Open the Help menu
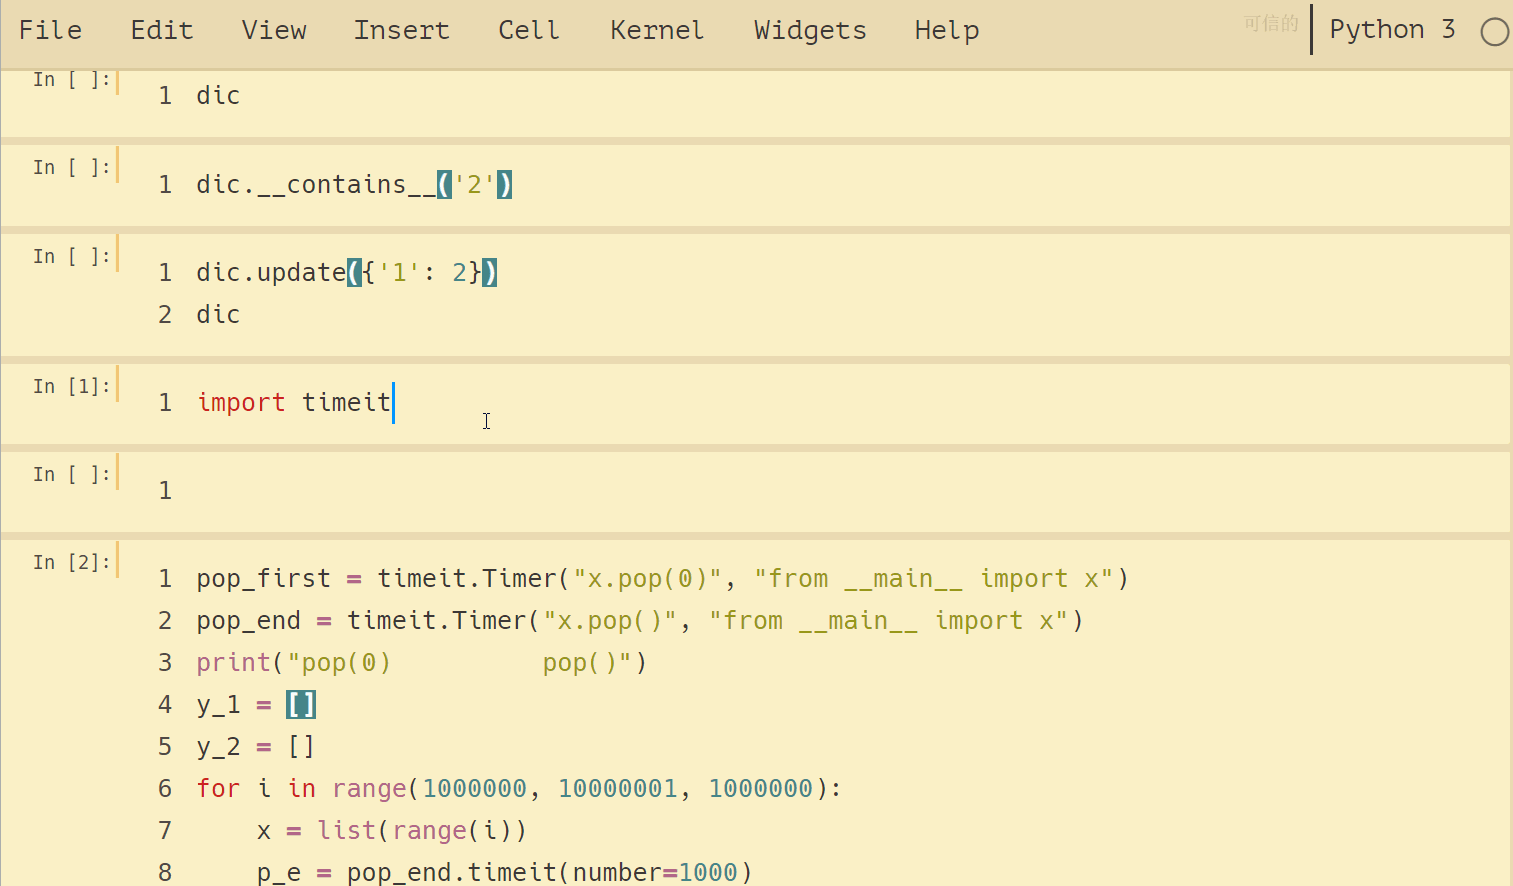 pyautogui.click(x=946, y=30)
